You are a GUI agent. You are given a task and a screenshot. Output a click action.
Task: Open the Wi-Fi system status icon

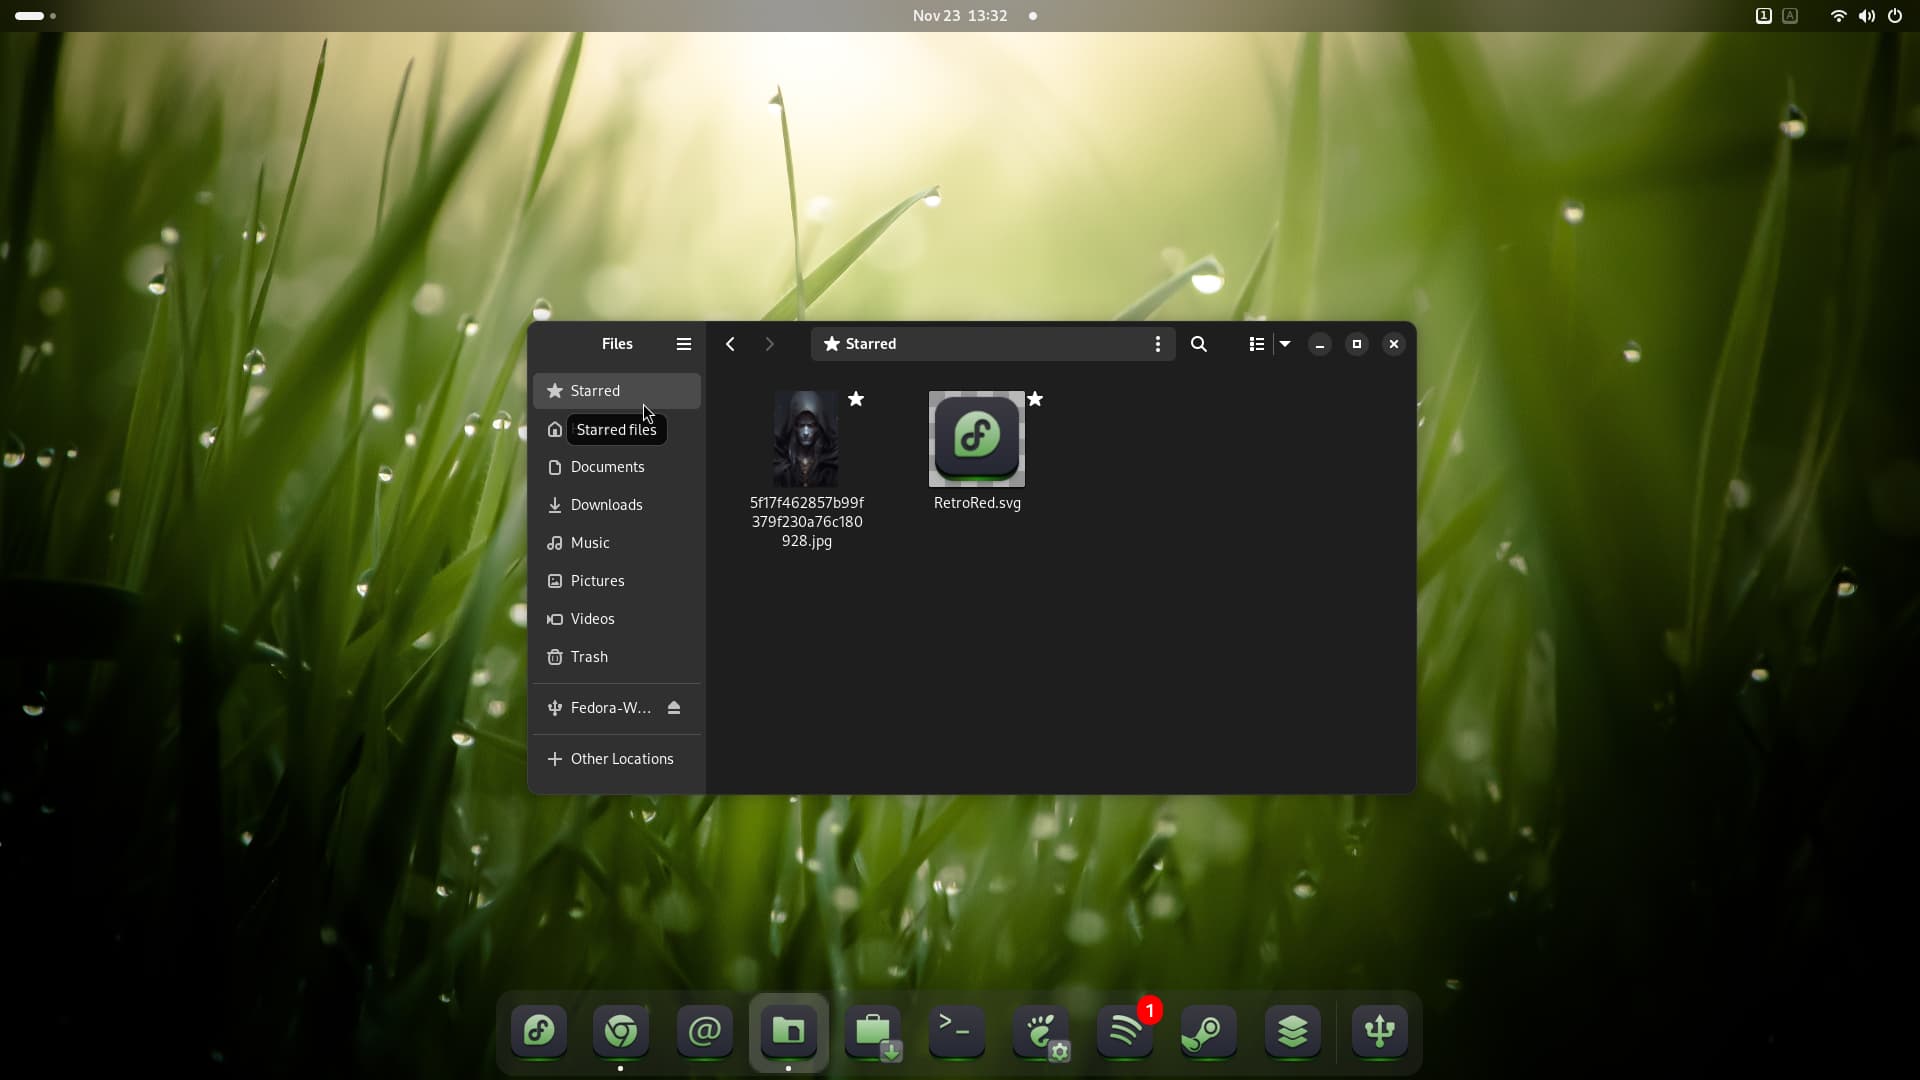pos(1838,16)
